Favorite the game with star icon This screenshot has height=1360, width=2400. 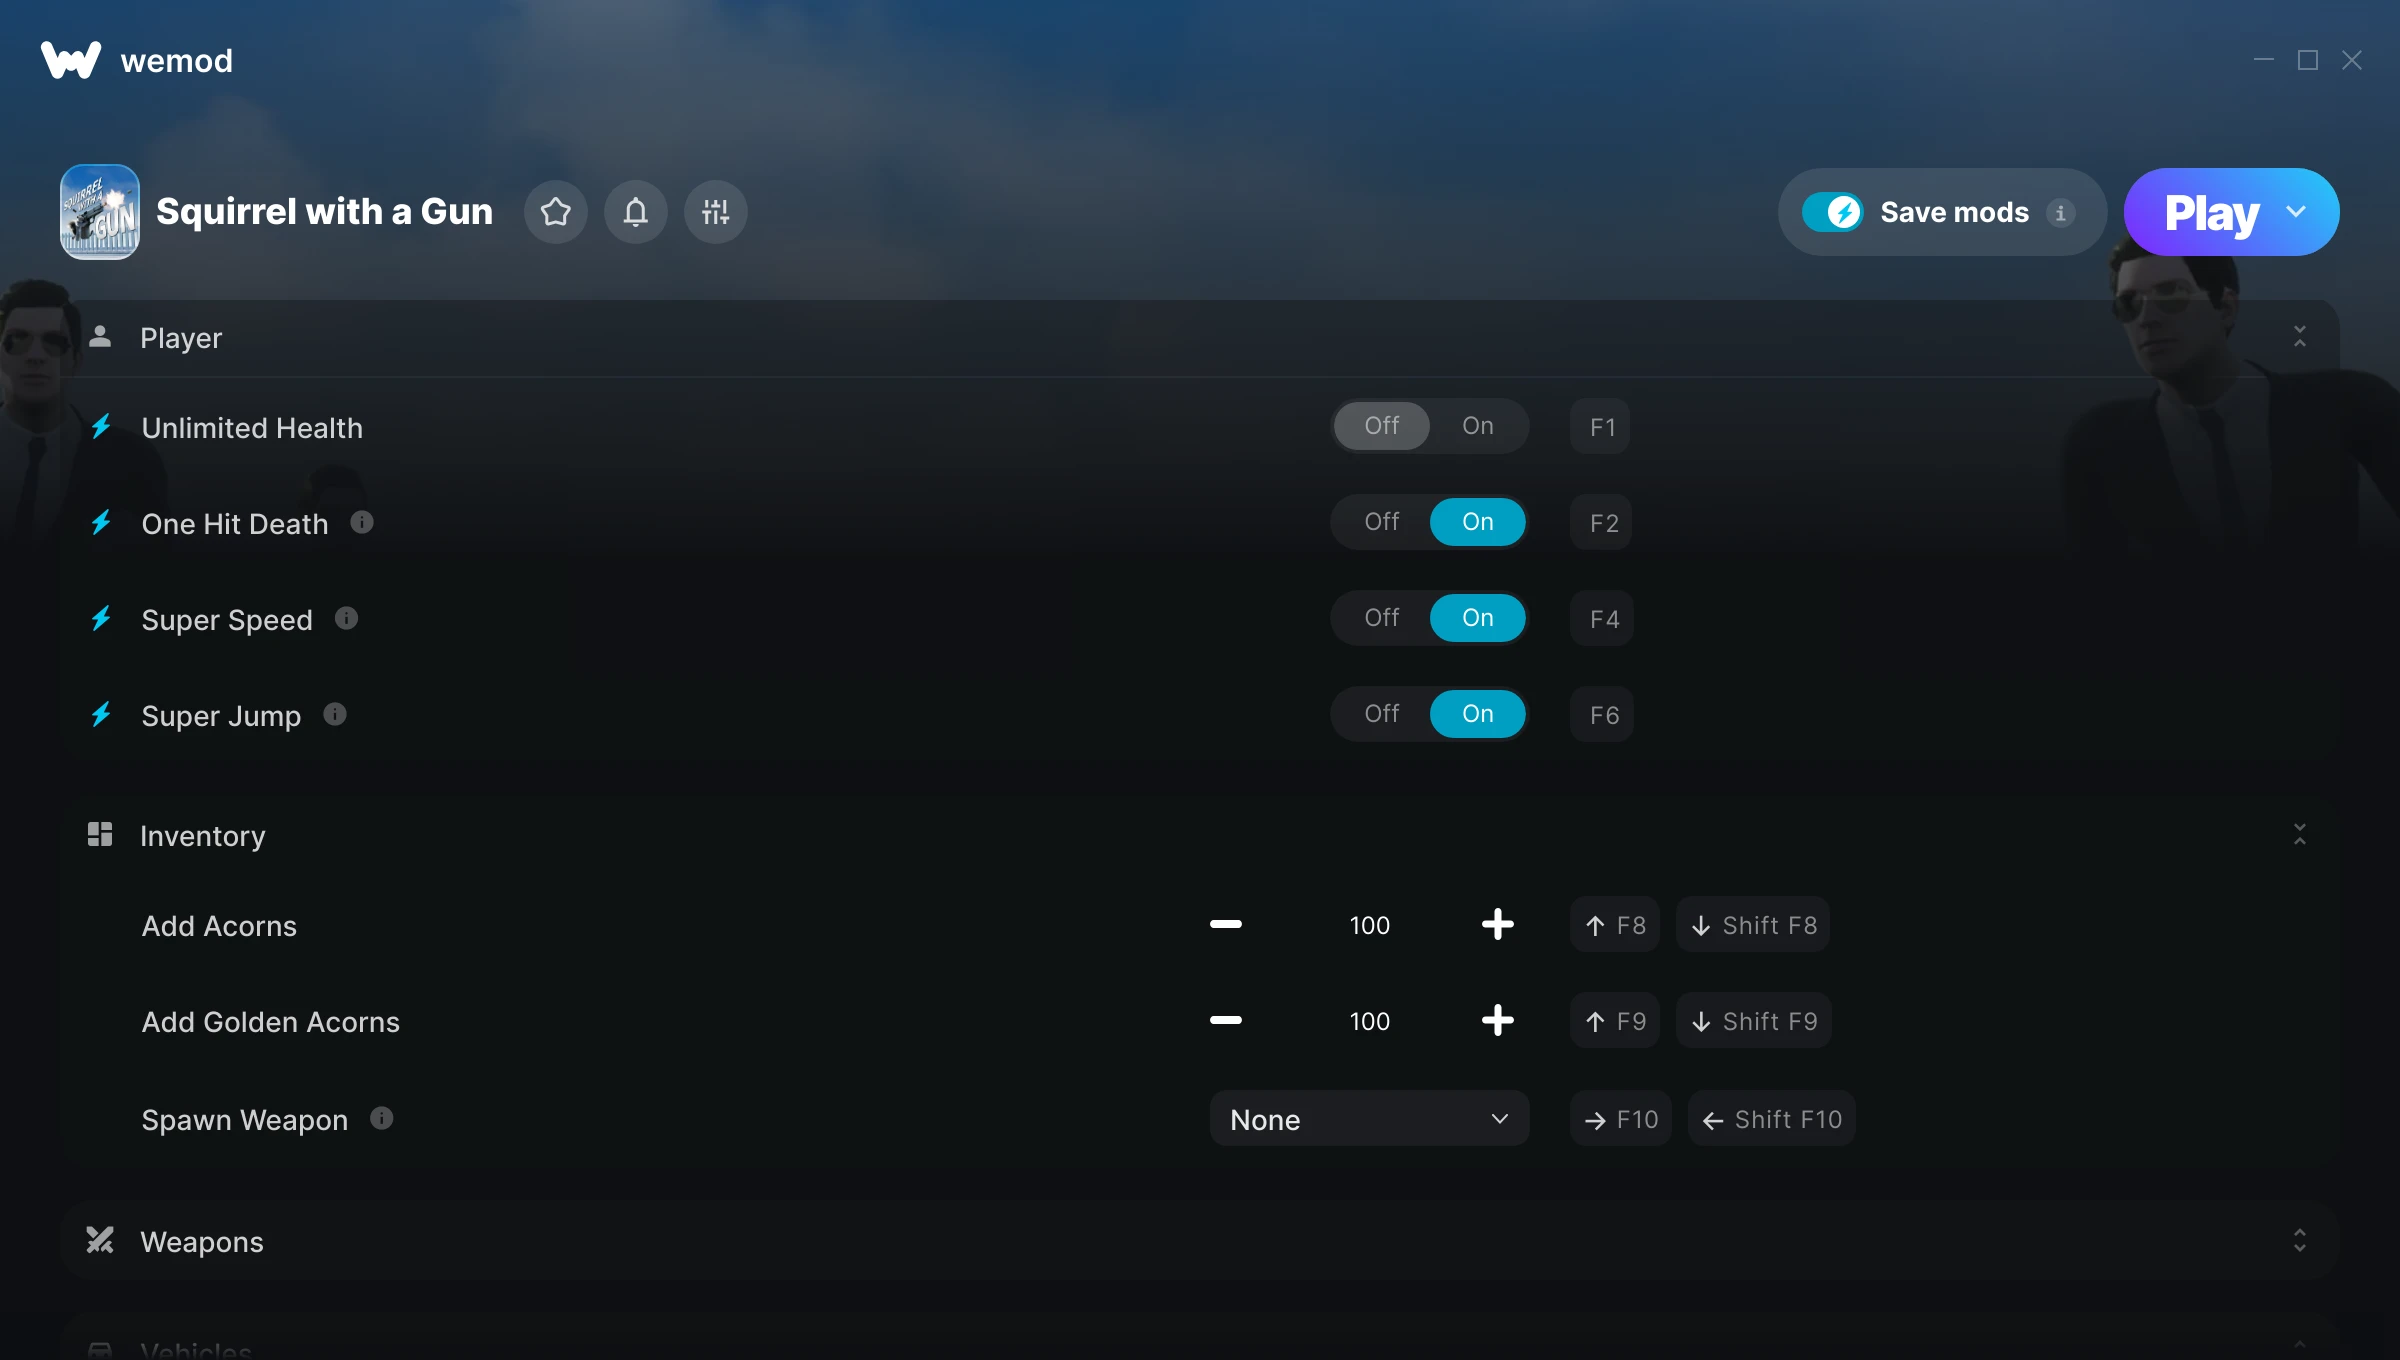tap(556, 212)
